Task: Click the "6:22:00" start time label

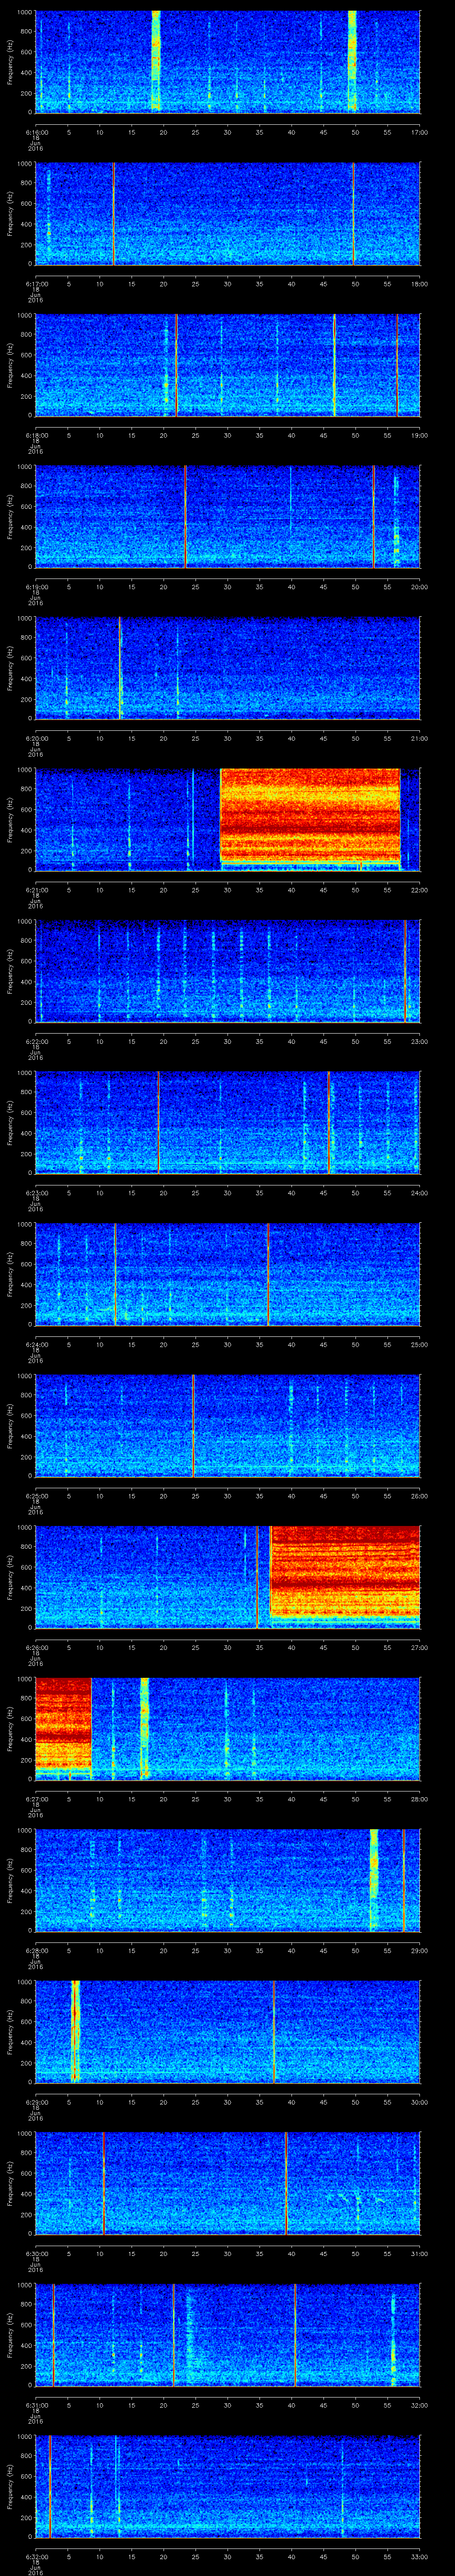Action: [x=36, y=1041]
